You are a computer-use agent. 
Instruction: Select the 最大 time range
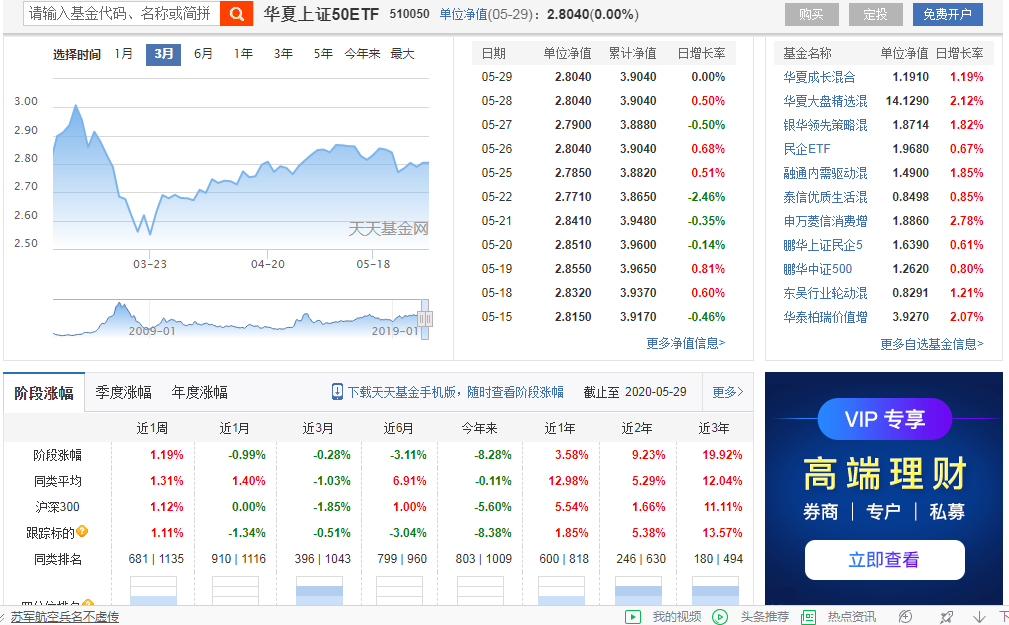(402, 54)
